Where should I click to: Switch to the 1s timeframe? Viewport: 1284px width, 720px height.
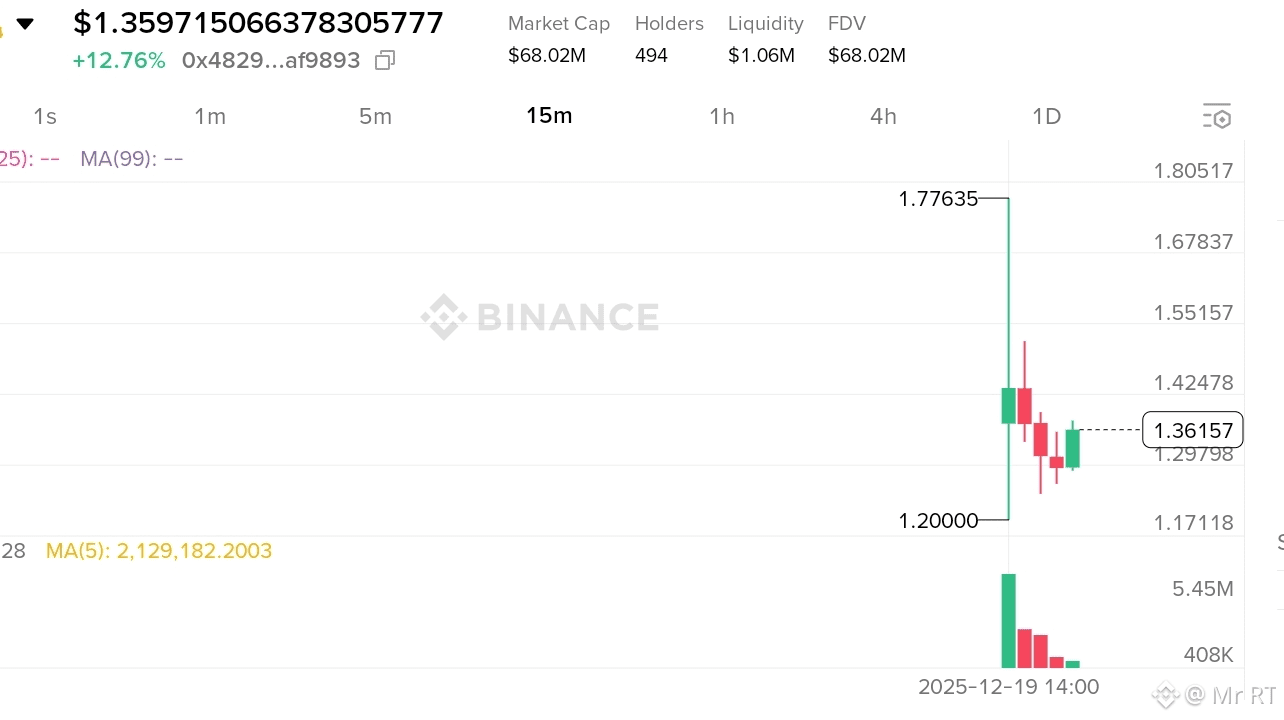point(45,116)
